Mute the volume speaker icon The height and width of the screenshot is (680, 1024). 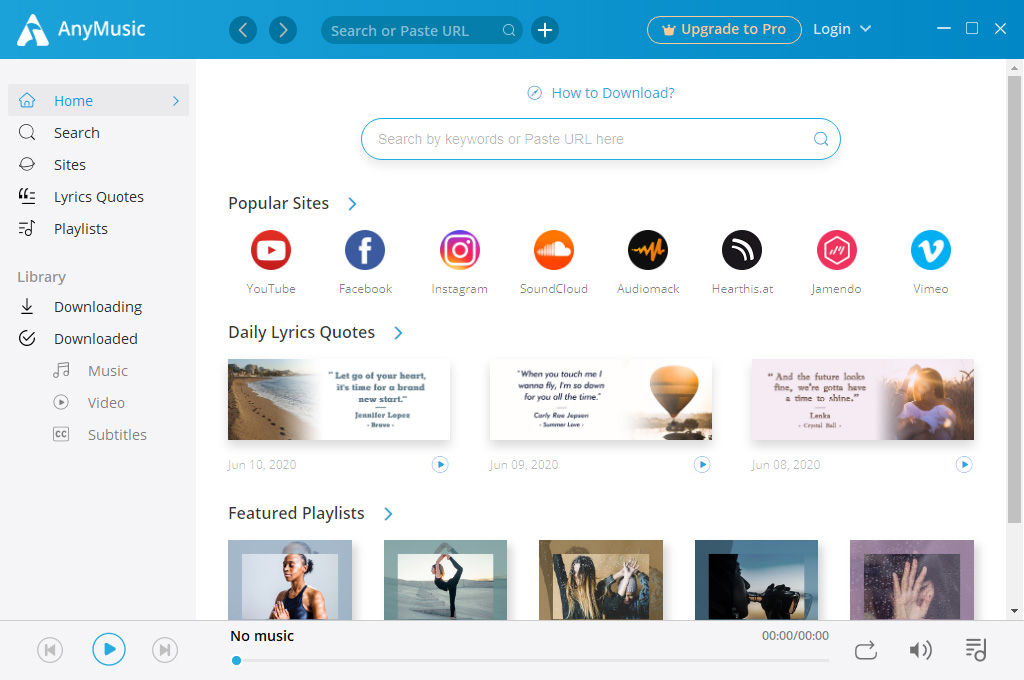point(920,650)
